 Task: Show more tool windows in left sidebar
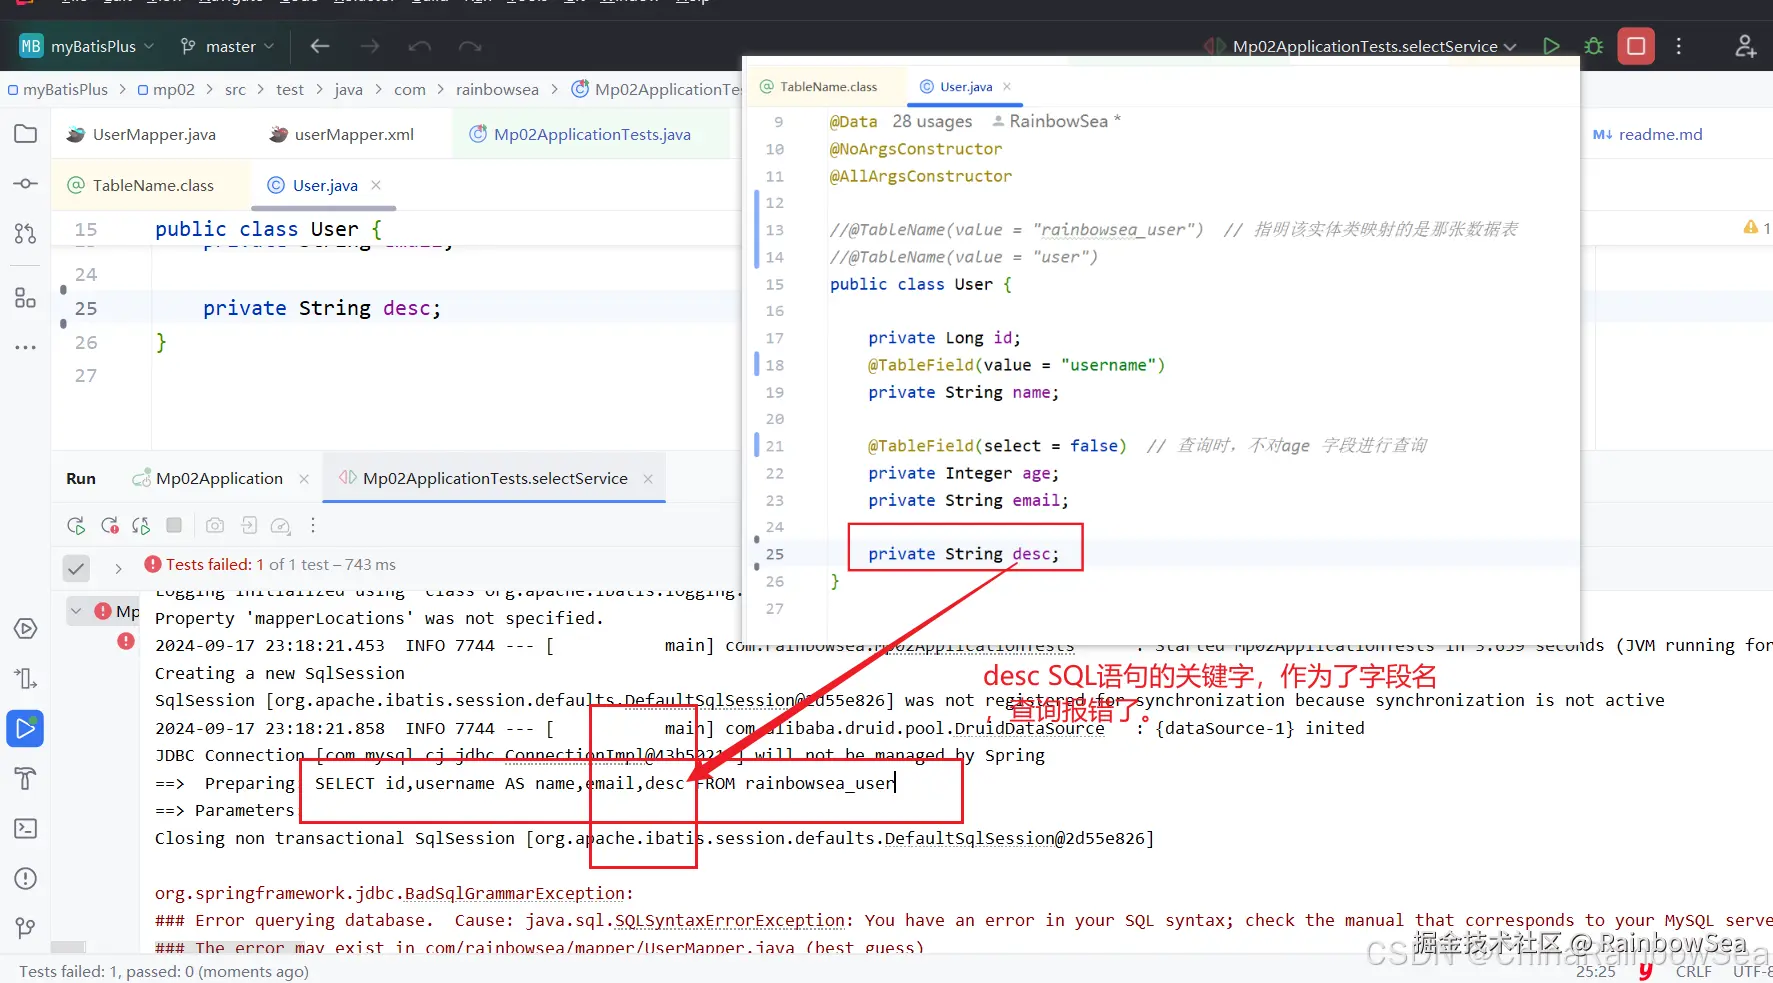26,348
